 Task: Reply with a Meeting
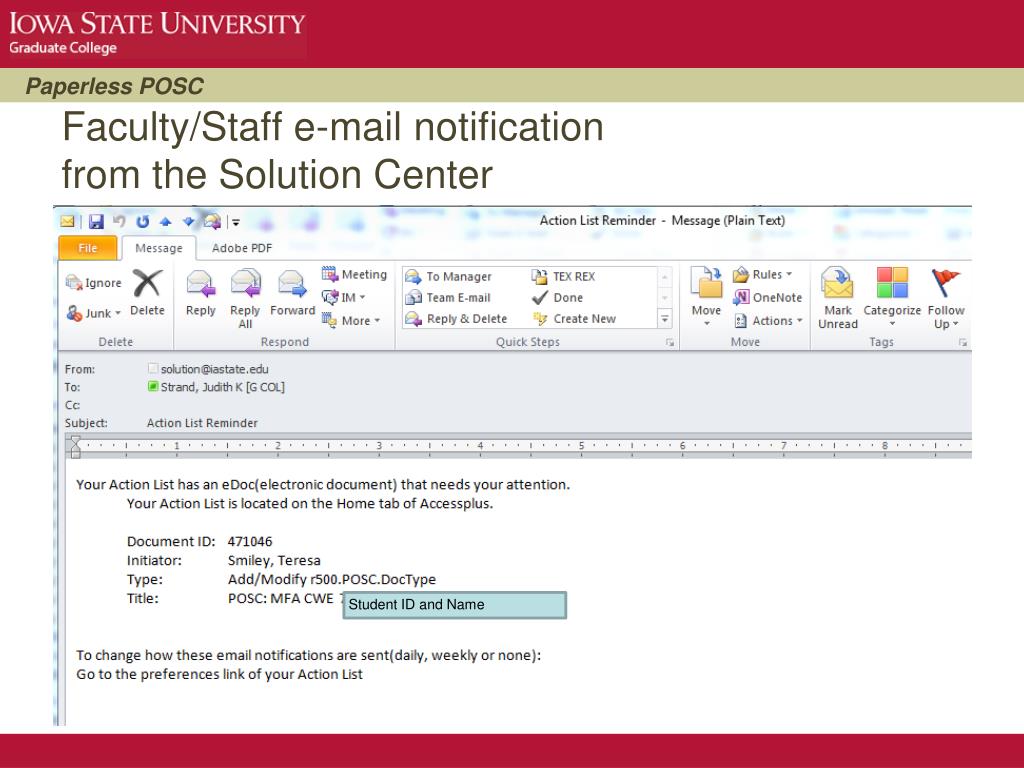tap(354, 274)
